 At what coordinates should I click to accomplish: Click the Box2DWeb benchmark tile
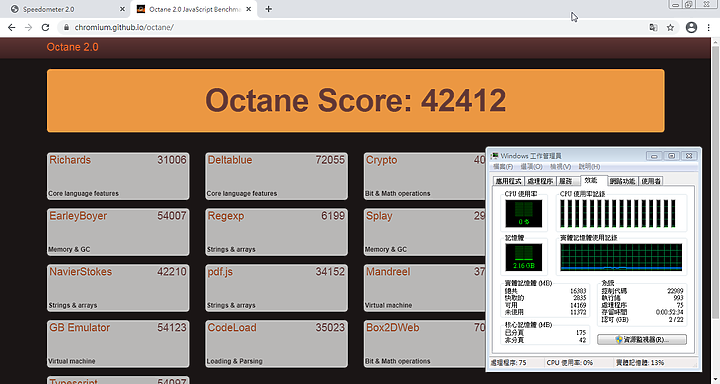pos(425,344)
